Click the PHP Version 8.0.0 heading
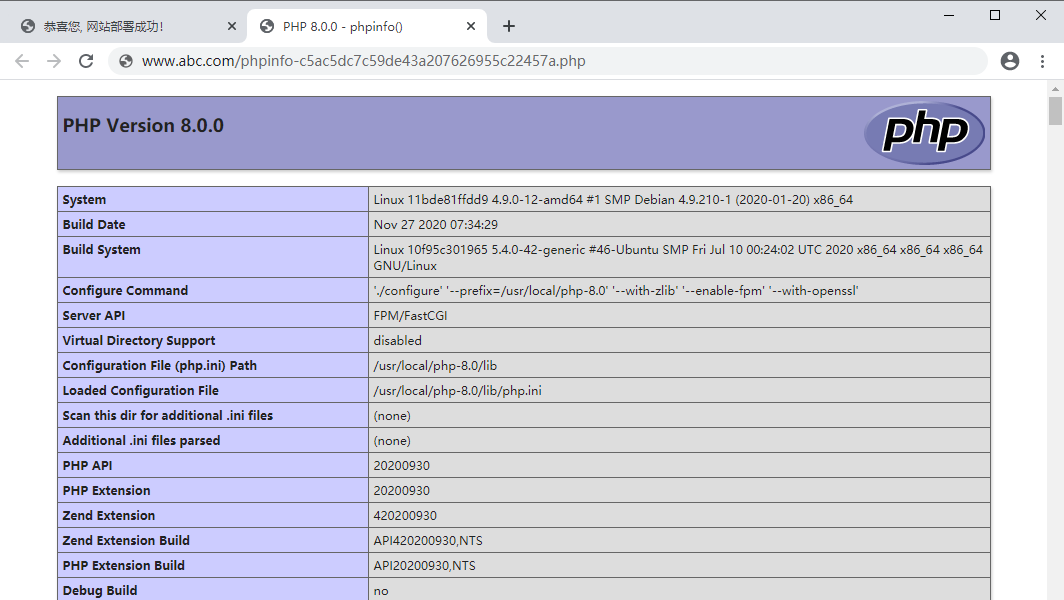1064x600 pixels. [143, 126]
